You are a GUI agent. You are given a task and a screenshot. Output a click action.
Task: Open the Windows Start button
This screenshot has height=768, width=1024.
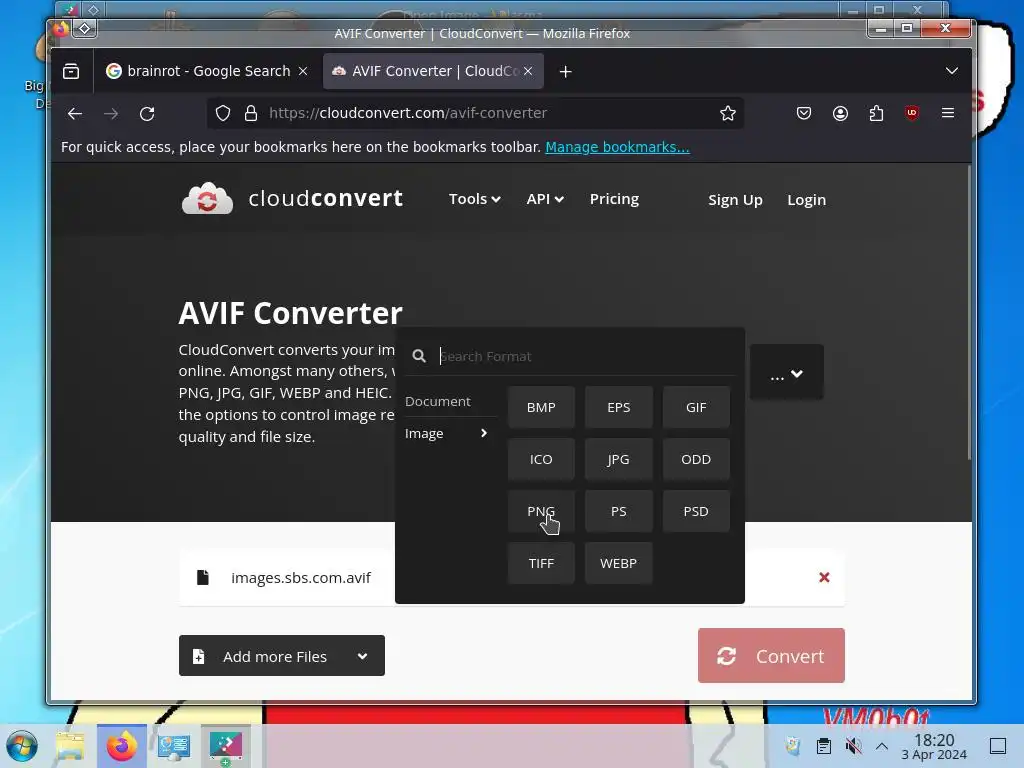click(x=22, y=746)
